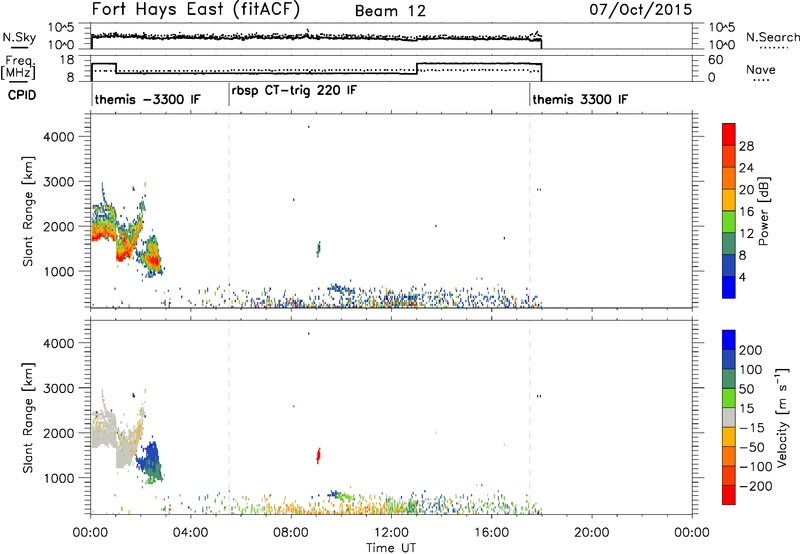Click the date "07/Oct/2015"

click(x=641, y=10)
